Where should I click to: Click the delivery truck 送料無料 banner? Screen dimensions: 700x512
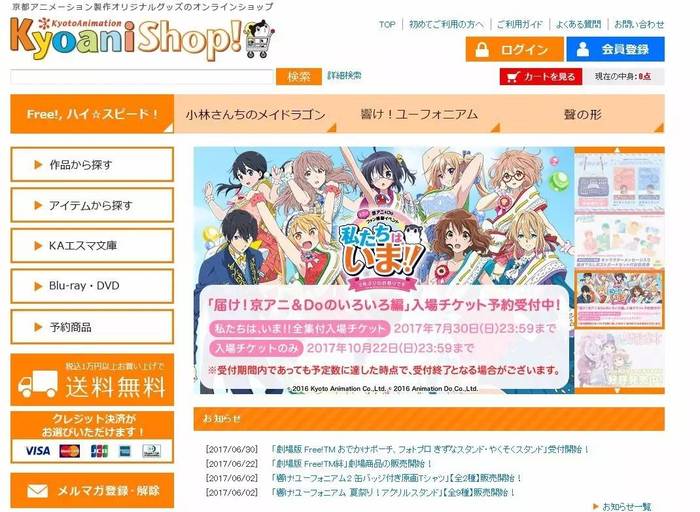92,380
